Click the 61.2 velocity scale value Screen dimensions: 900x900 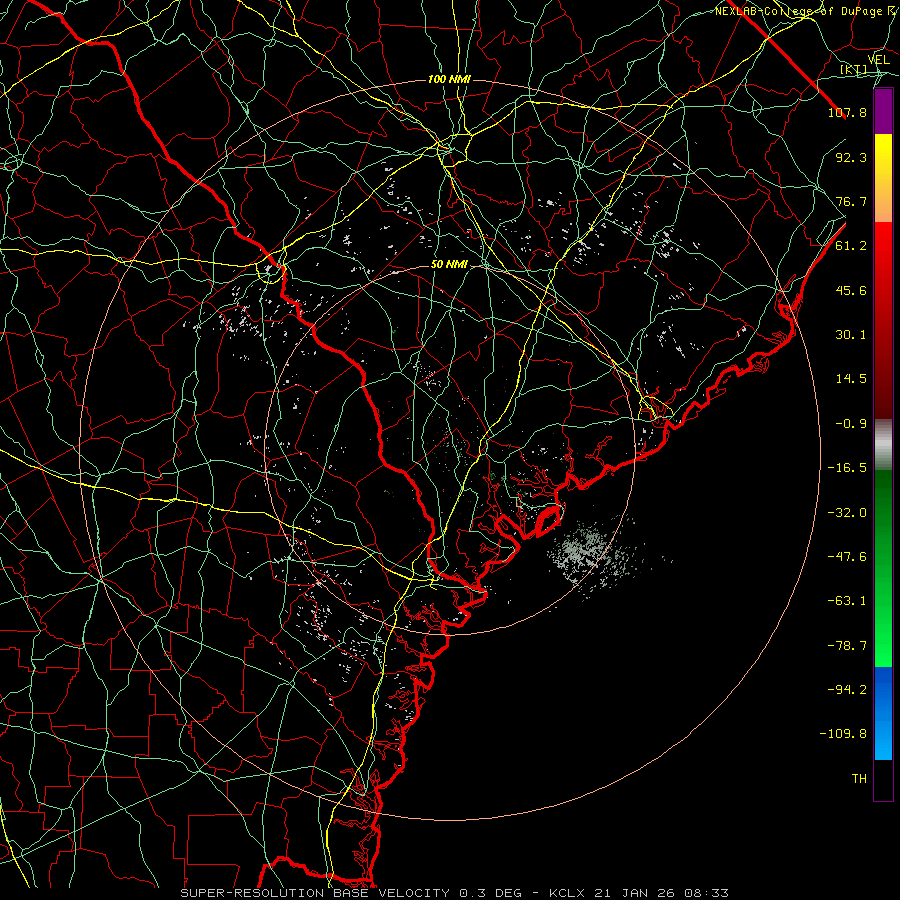point(851,246)
